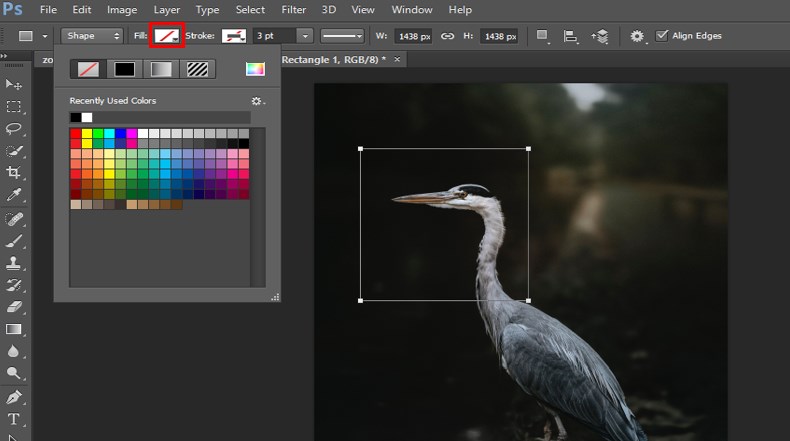
Task: Pick the yellow swatch in top row
Action: 87,134
